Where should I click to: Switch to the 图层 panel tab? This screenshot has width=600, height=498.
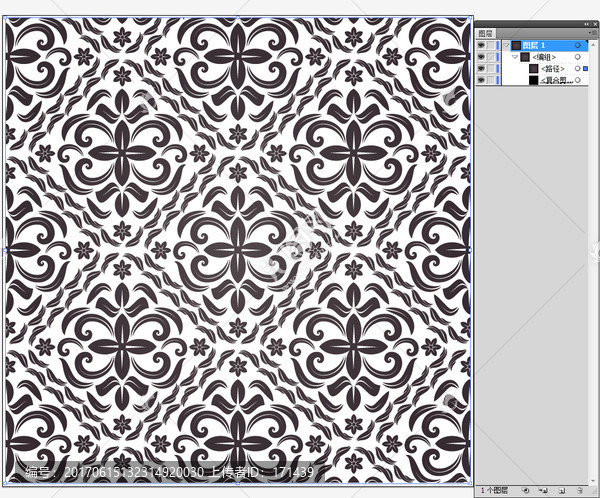click(486, 34)
